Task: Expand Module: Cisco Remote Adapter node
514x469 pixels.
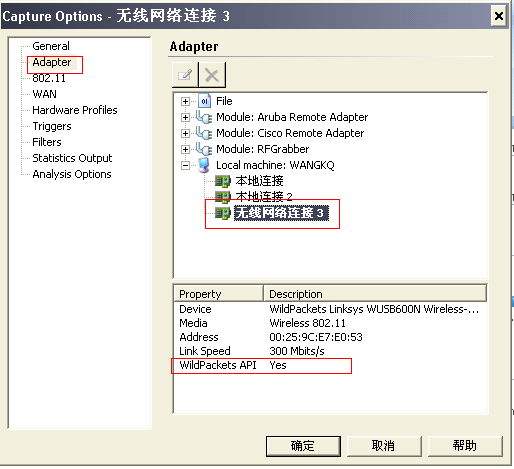Action: coord(185,133)
